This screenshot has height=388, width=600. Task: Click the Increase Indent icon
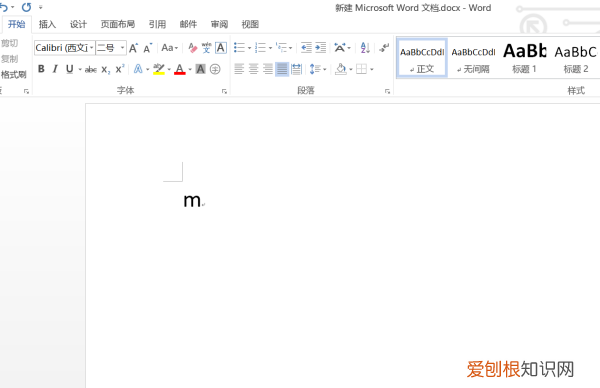tap(320, 47)
